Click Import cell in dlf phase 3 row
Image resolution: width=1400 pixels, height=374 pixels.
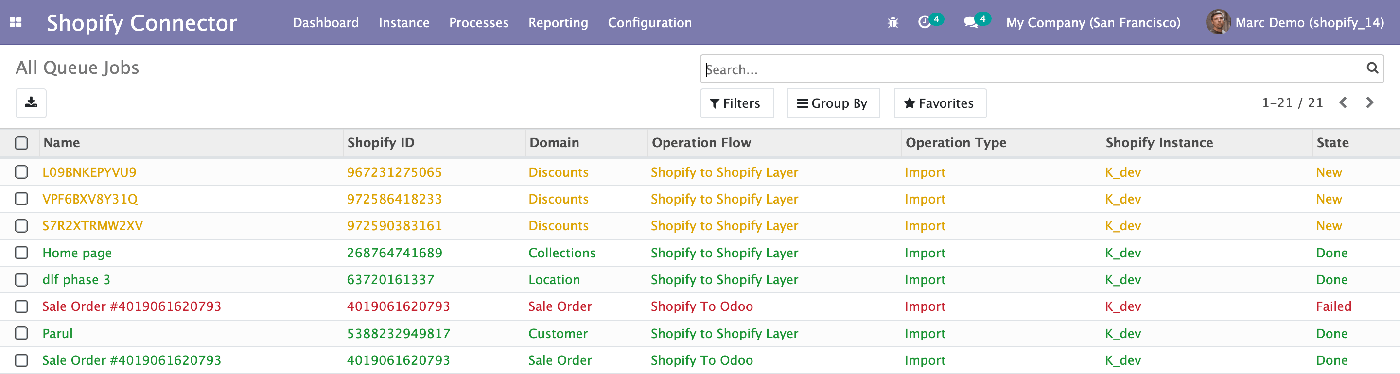pos(925,280)
